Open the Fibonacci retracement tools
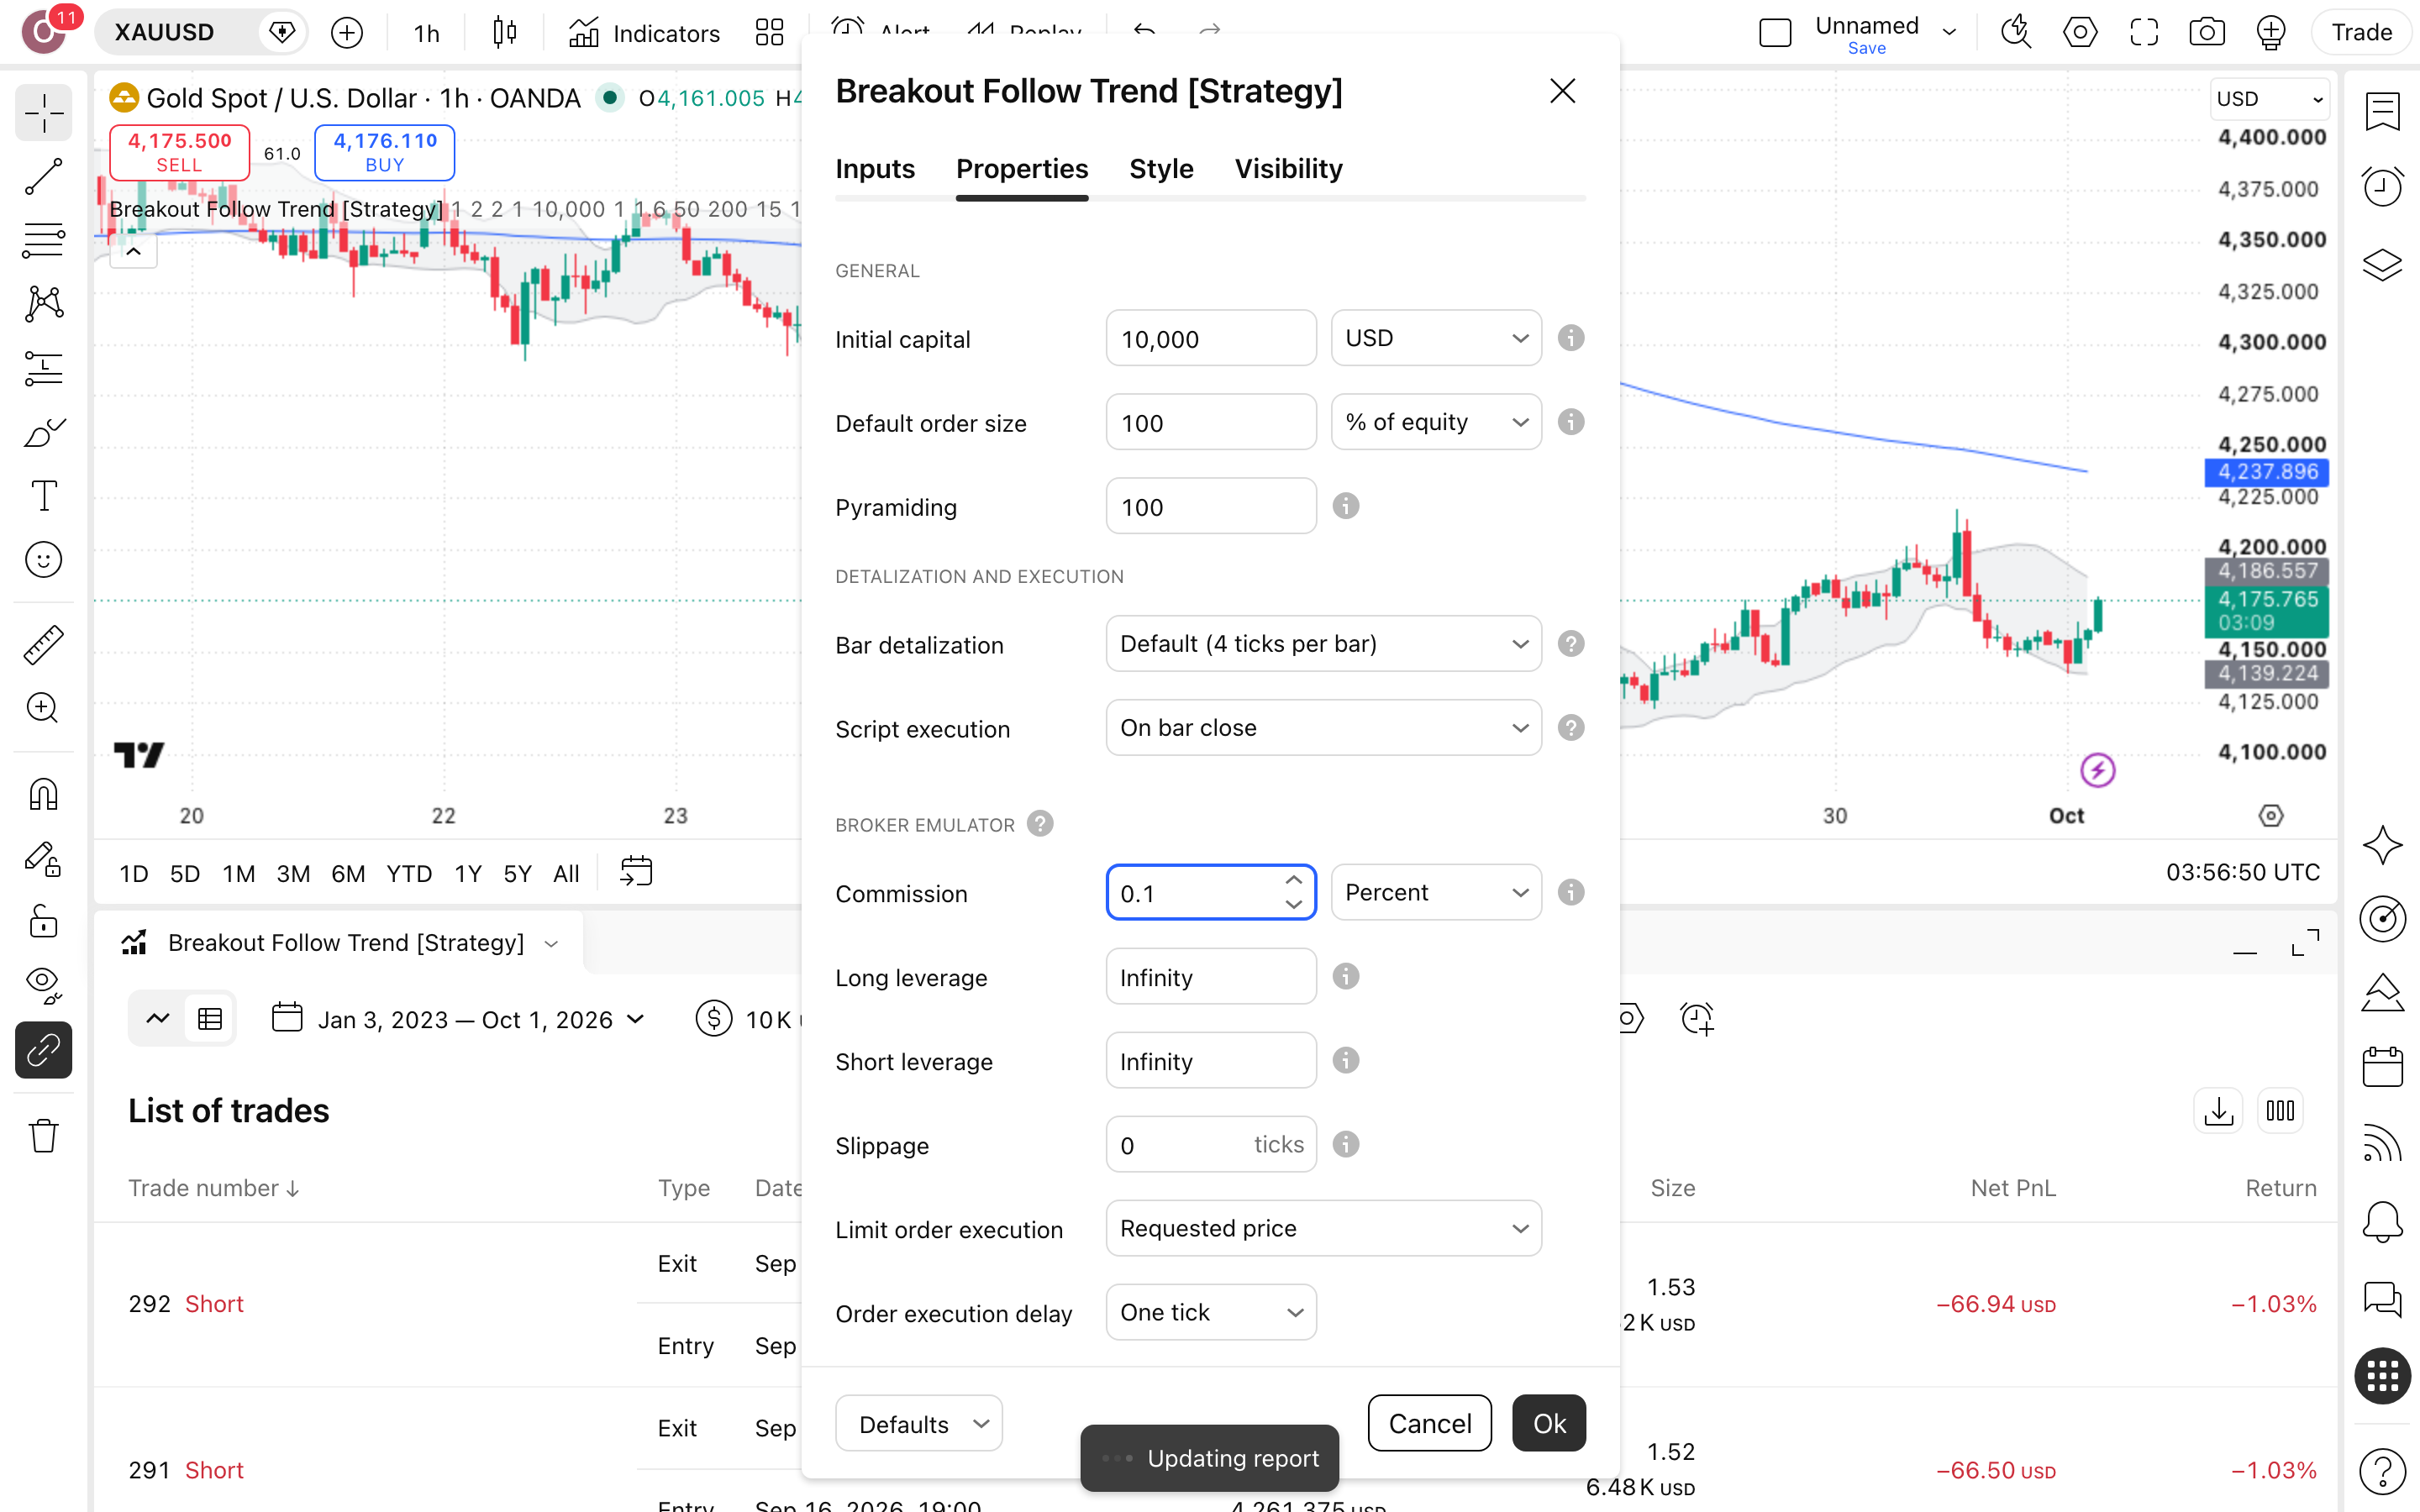Viewport: 2420px width, 1512px height. click(x=44, y=240)
